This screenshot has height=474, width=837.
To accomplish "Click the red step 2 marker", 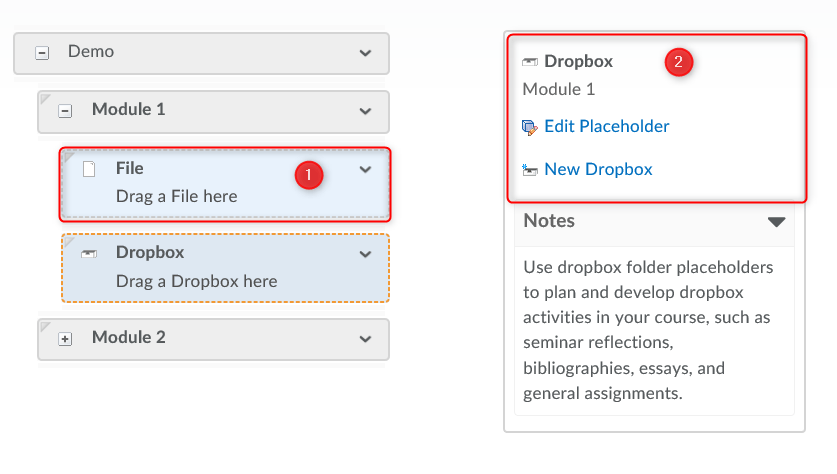I will (x=679, y=62).
